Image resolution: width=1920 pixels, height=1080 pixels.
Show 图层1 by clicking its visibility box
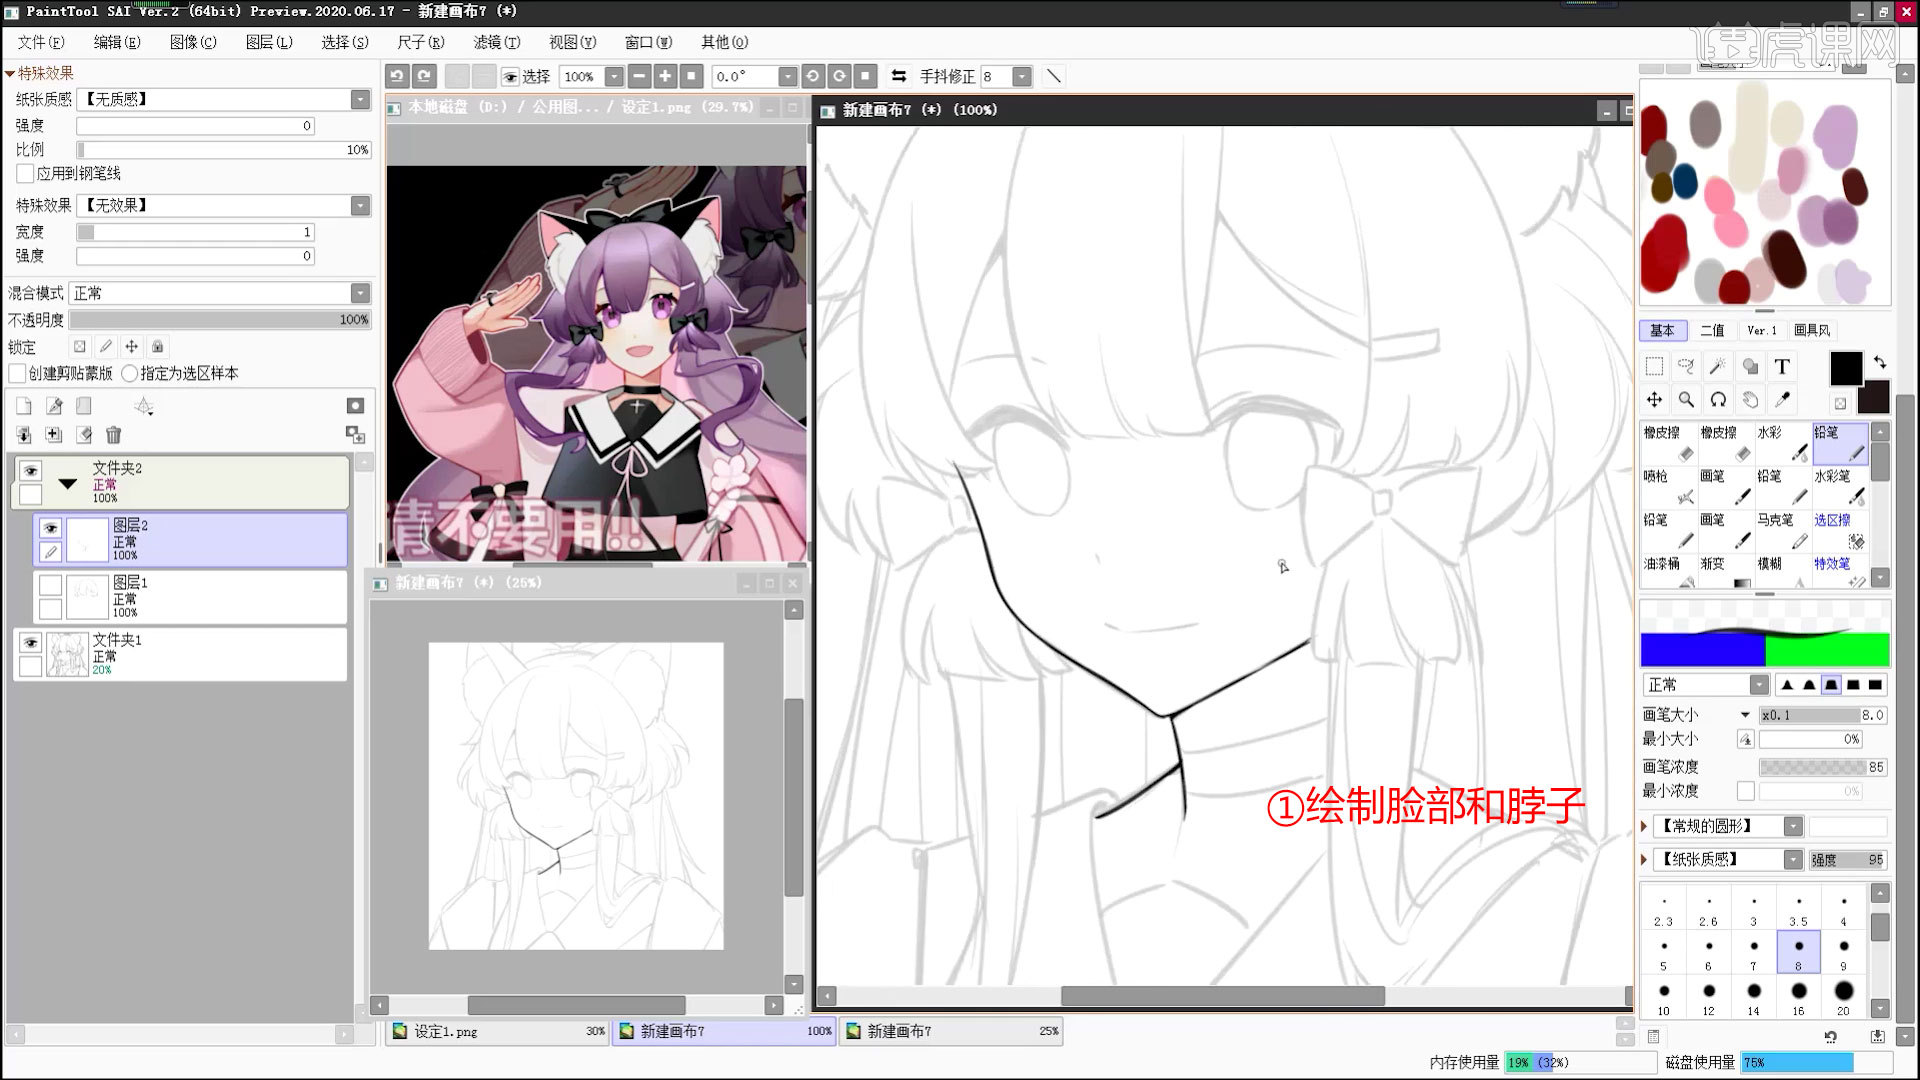50,585
